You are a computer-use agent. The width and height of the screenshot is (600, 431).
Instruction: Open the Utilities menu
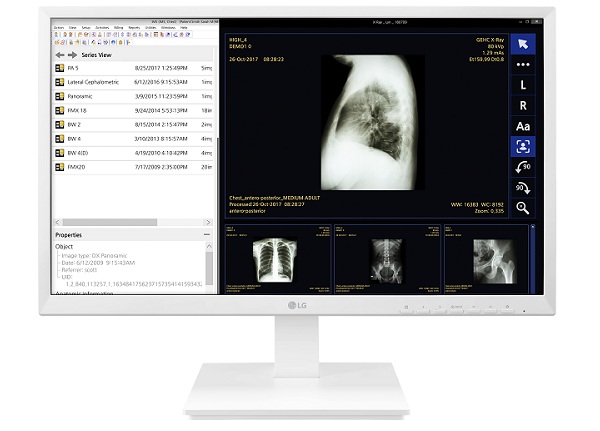click(x=151, y=28)
